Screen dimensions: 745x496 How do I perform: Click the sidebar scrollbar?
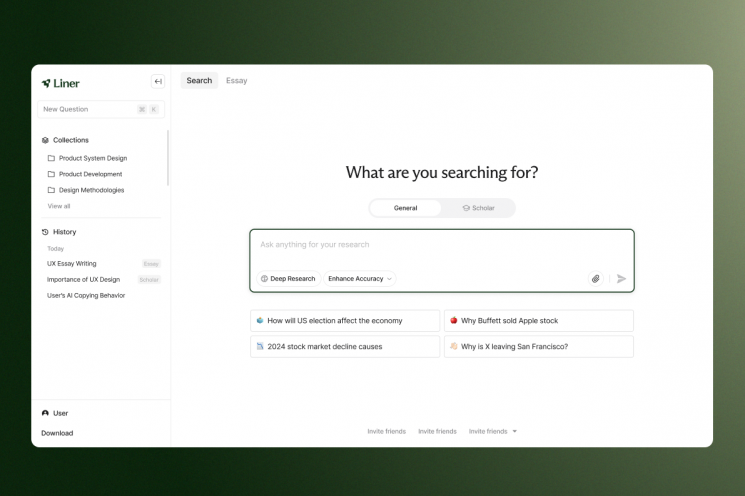(x=168, y=158)
